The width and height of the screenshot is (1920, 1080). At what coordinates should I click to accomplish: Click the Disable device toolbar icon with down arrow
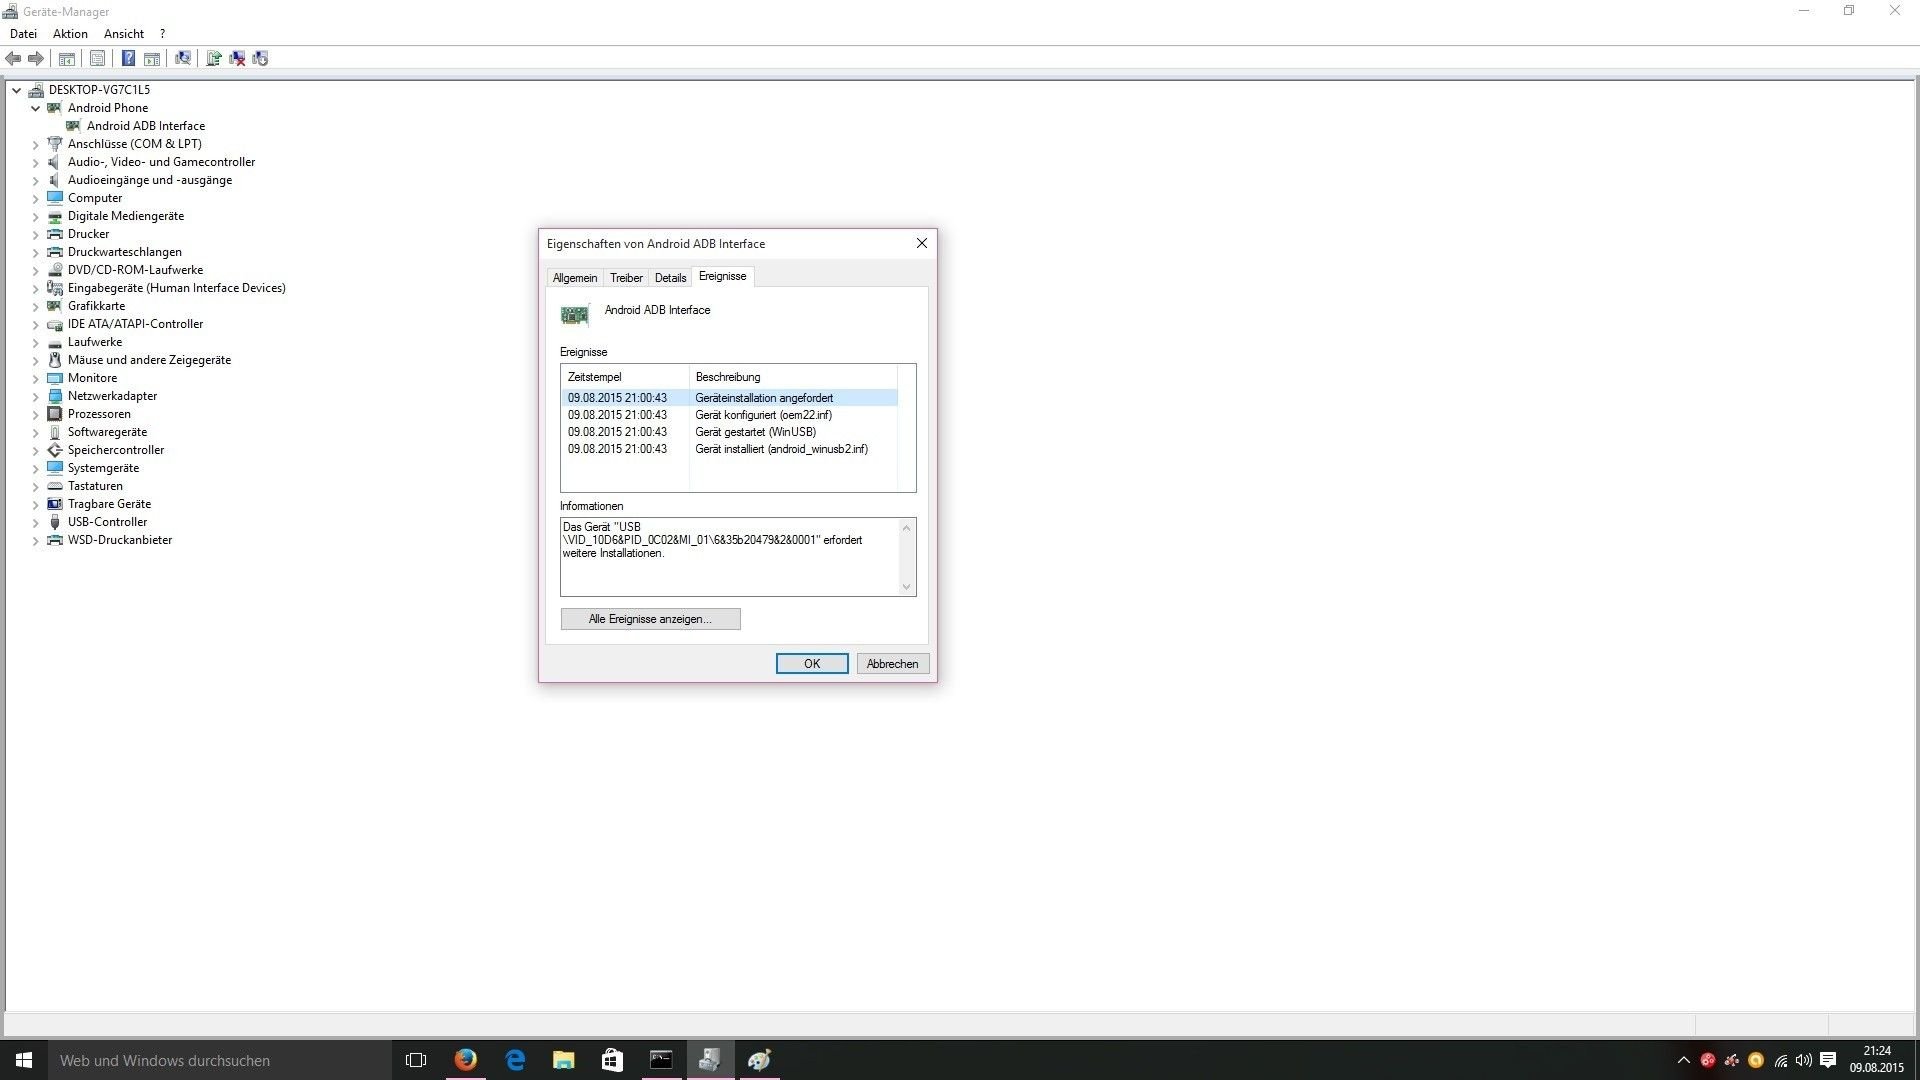click(260, 59)
